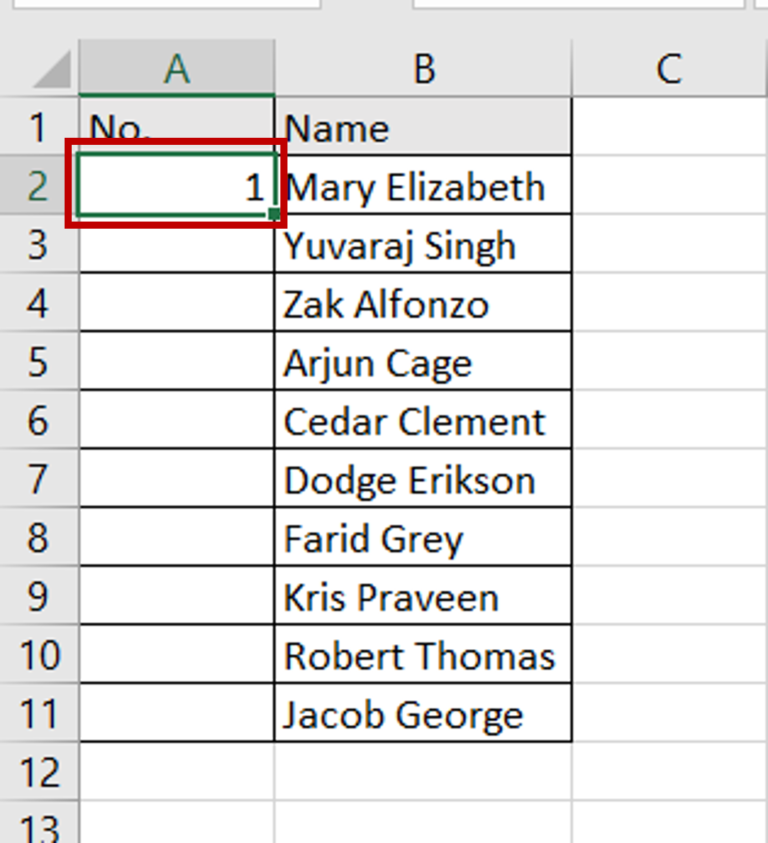
Task: Select row 1 header
Action: 40,128
